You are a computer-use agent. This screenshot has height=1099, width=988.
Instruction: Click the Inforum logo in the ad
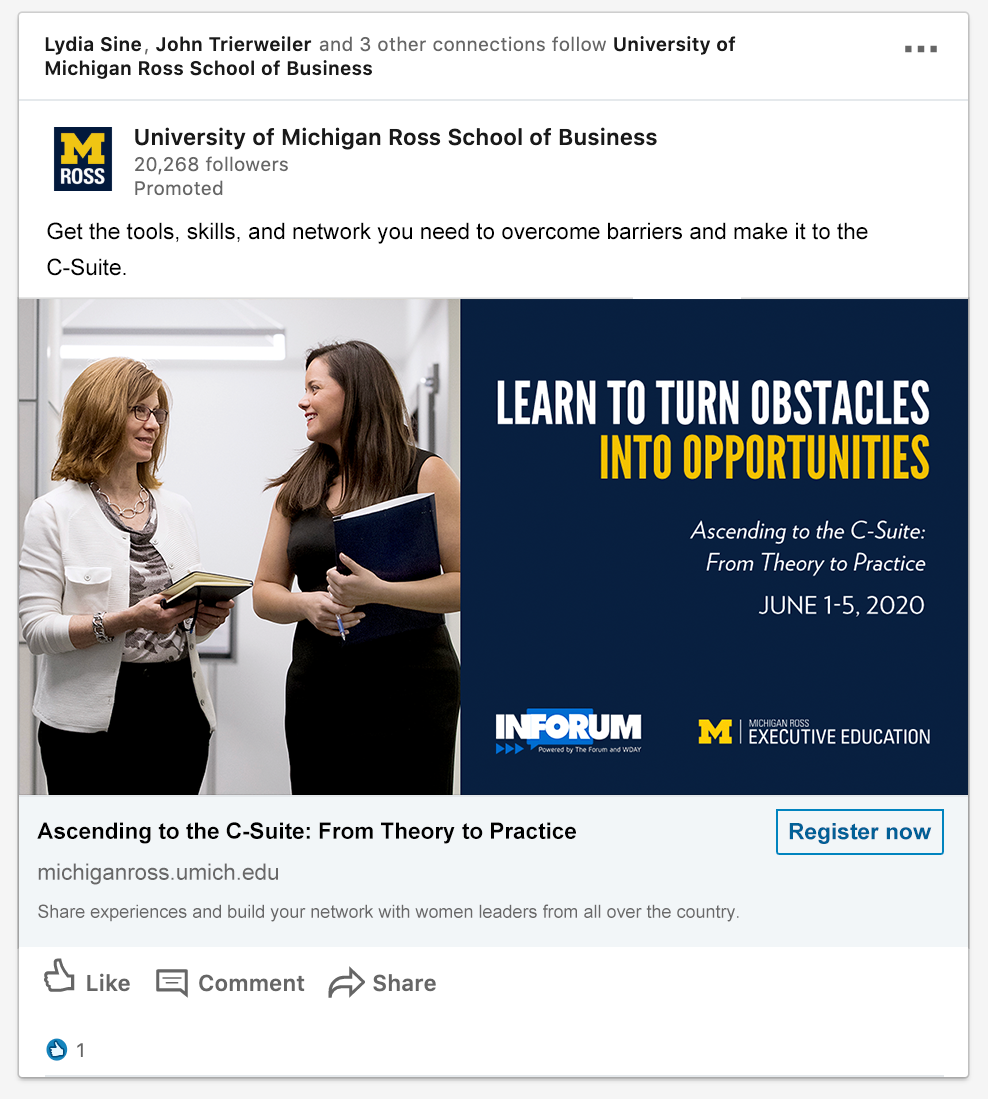pos(568,731)
